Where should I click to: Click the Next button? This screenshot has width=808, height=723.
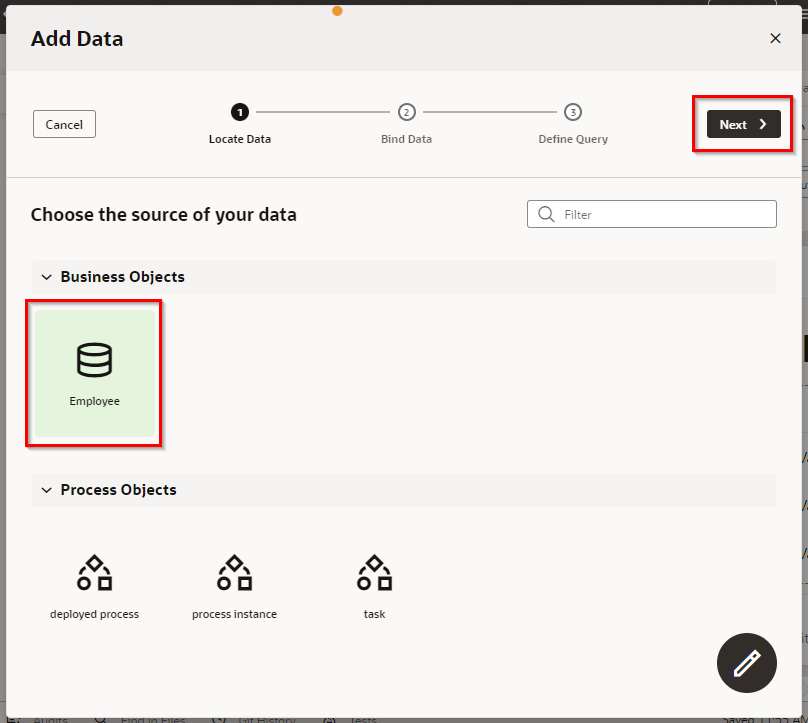tap(743, 124)
